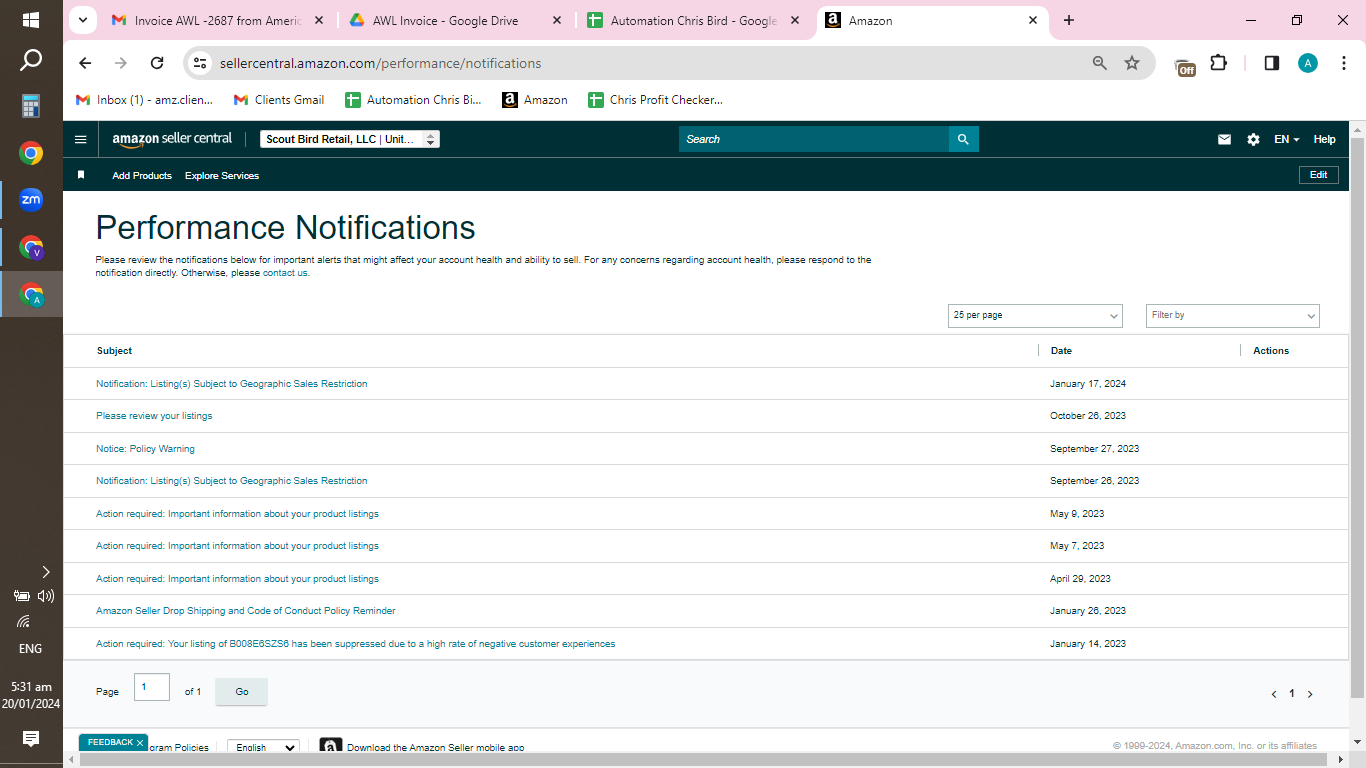The image size is (1366, 768).
Task: Click the Edit button in the top bar
Action: [1318, 175]
